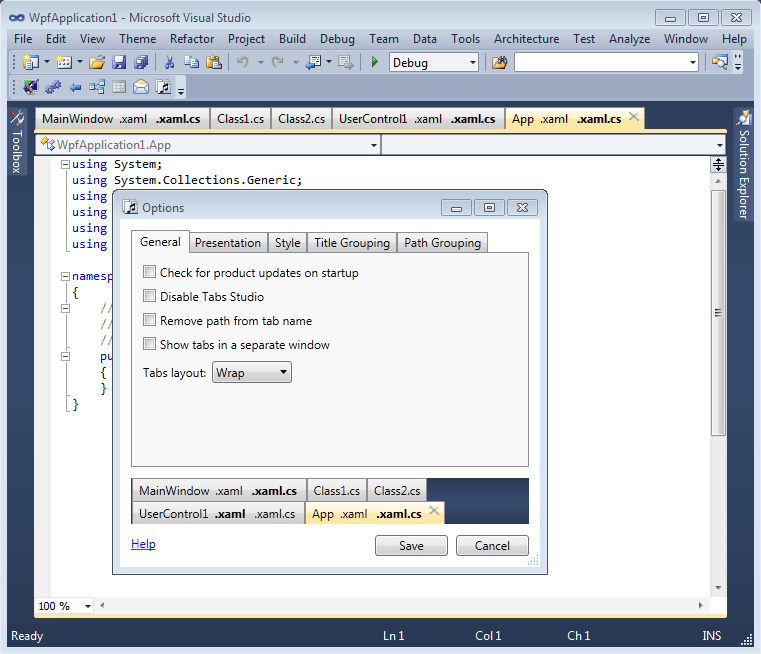
Task: Open the Help link in Options dialog
Action: point(143,544)
